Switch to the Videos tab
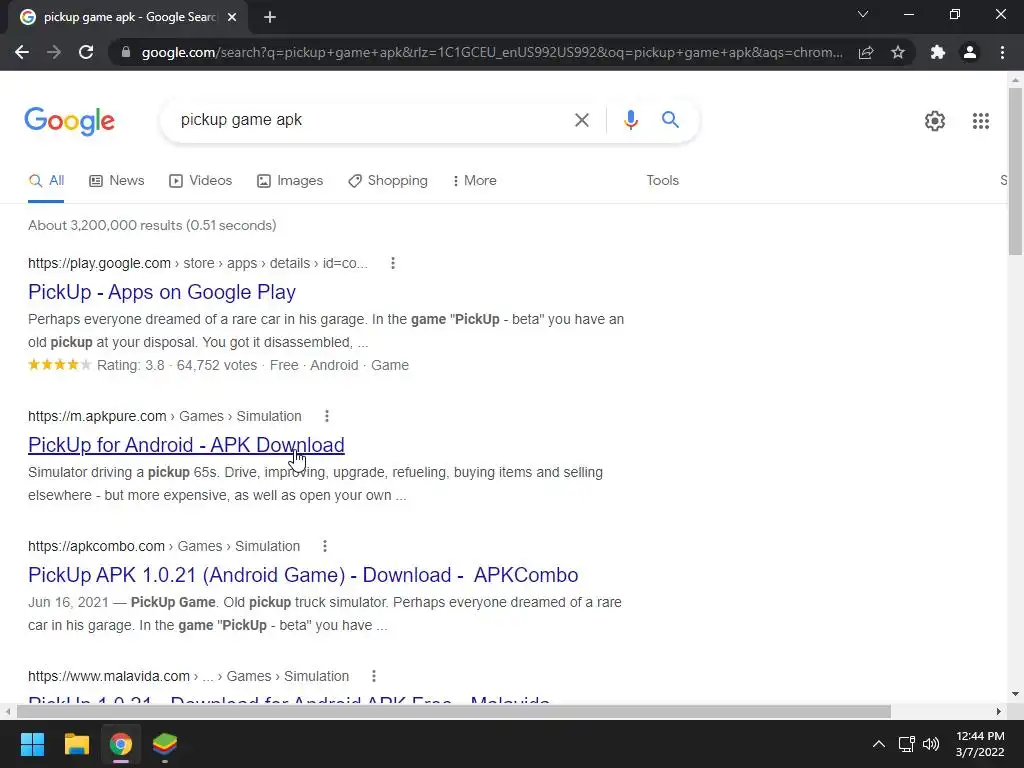Viewport: 1024px width, 768px height. 200,181
